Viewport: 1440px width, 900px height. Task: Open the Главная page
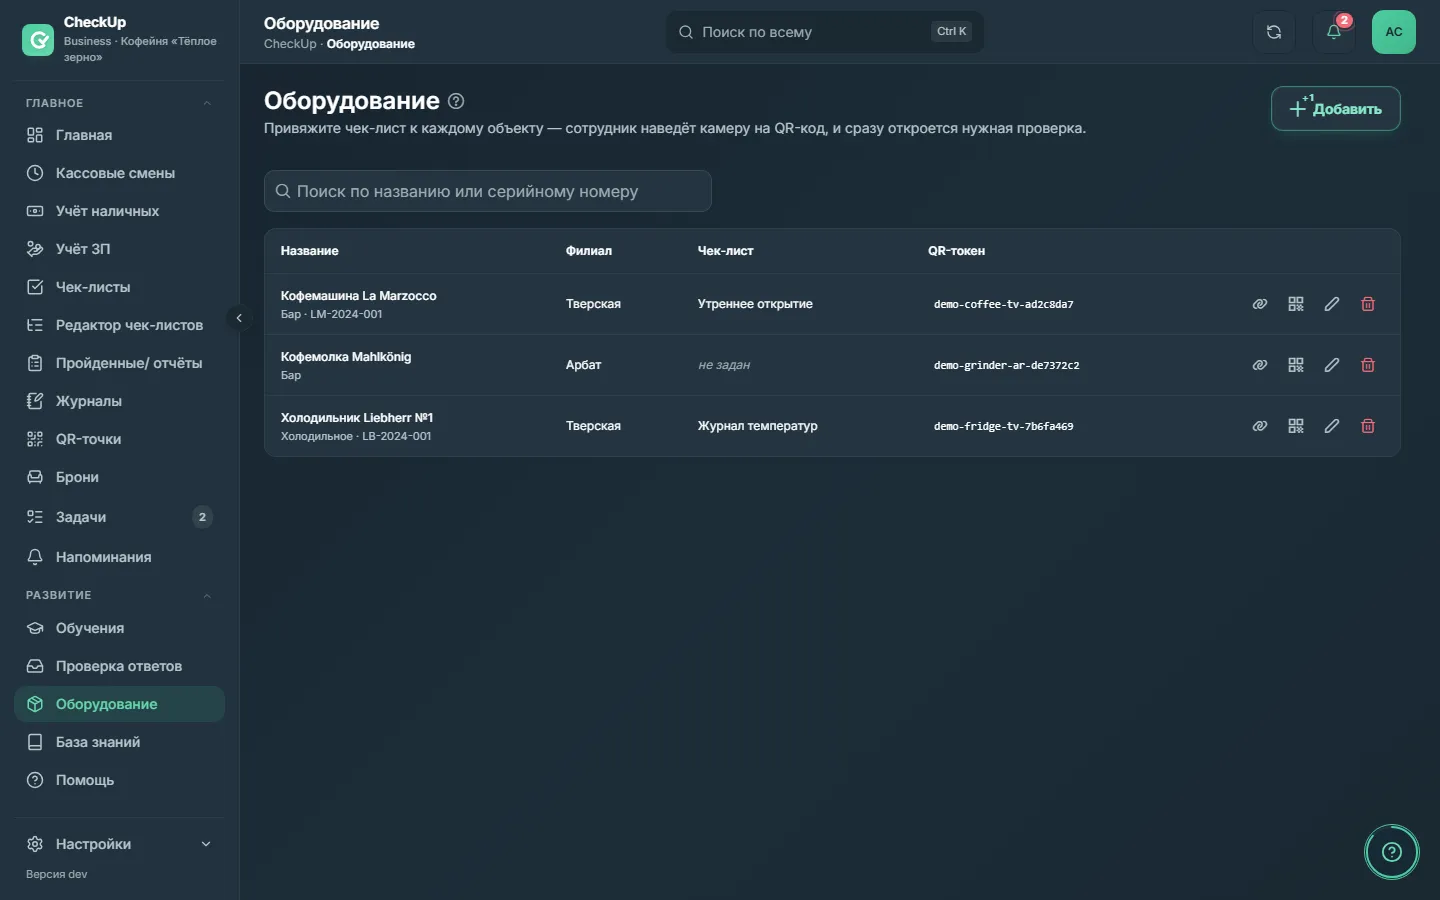pos(120,135)
